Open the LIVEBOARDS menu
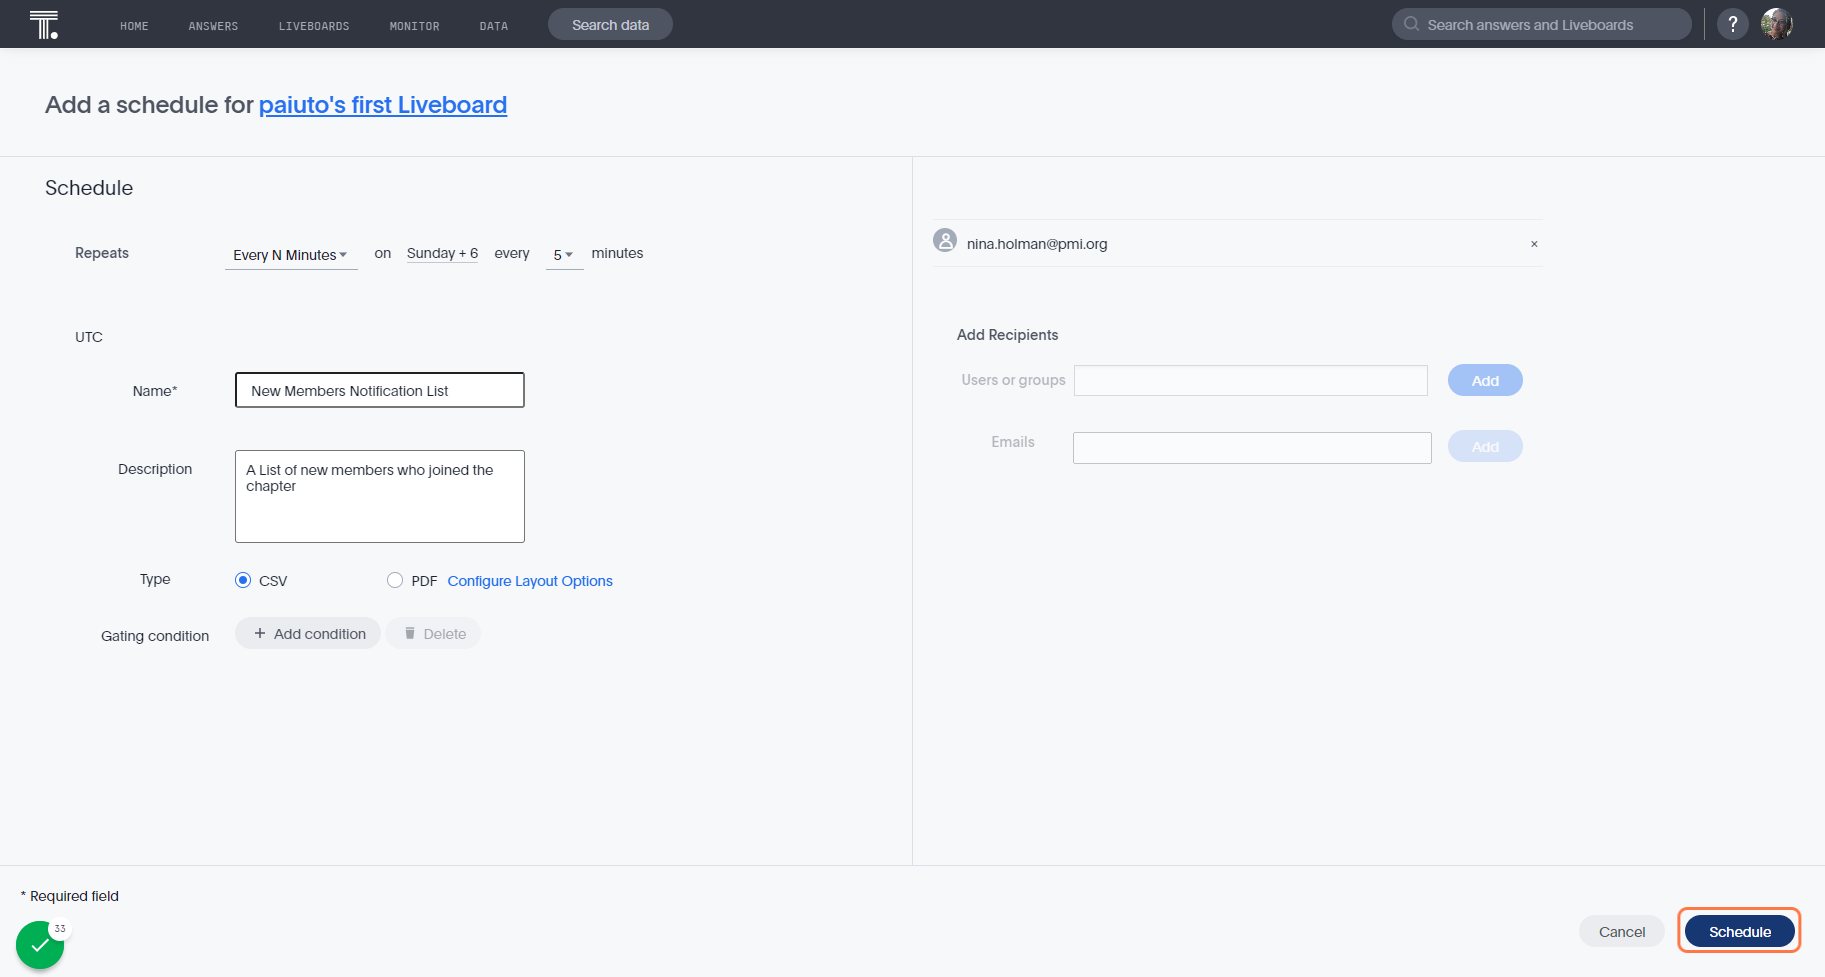Screen dimensions: 1825x977 pos(314,26)
